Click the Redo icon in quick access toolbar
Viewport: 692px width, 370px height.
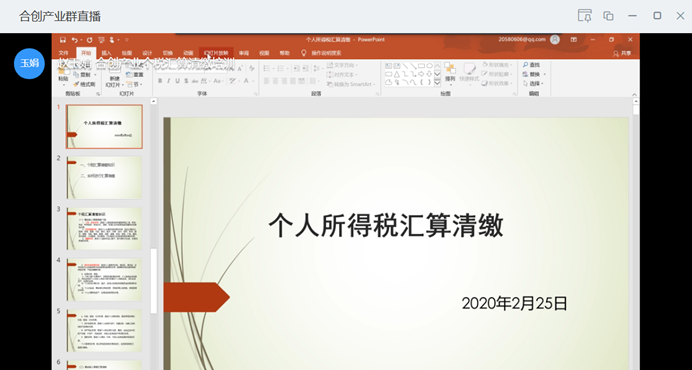[90, 40]
